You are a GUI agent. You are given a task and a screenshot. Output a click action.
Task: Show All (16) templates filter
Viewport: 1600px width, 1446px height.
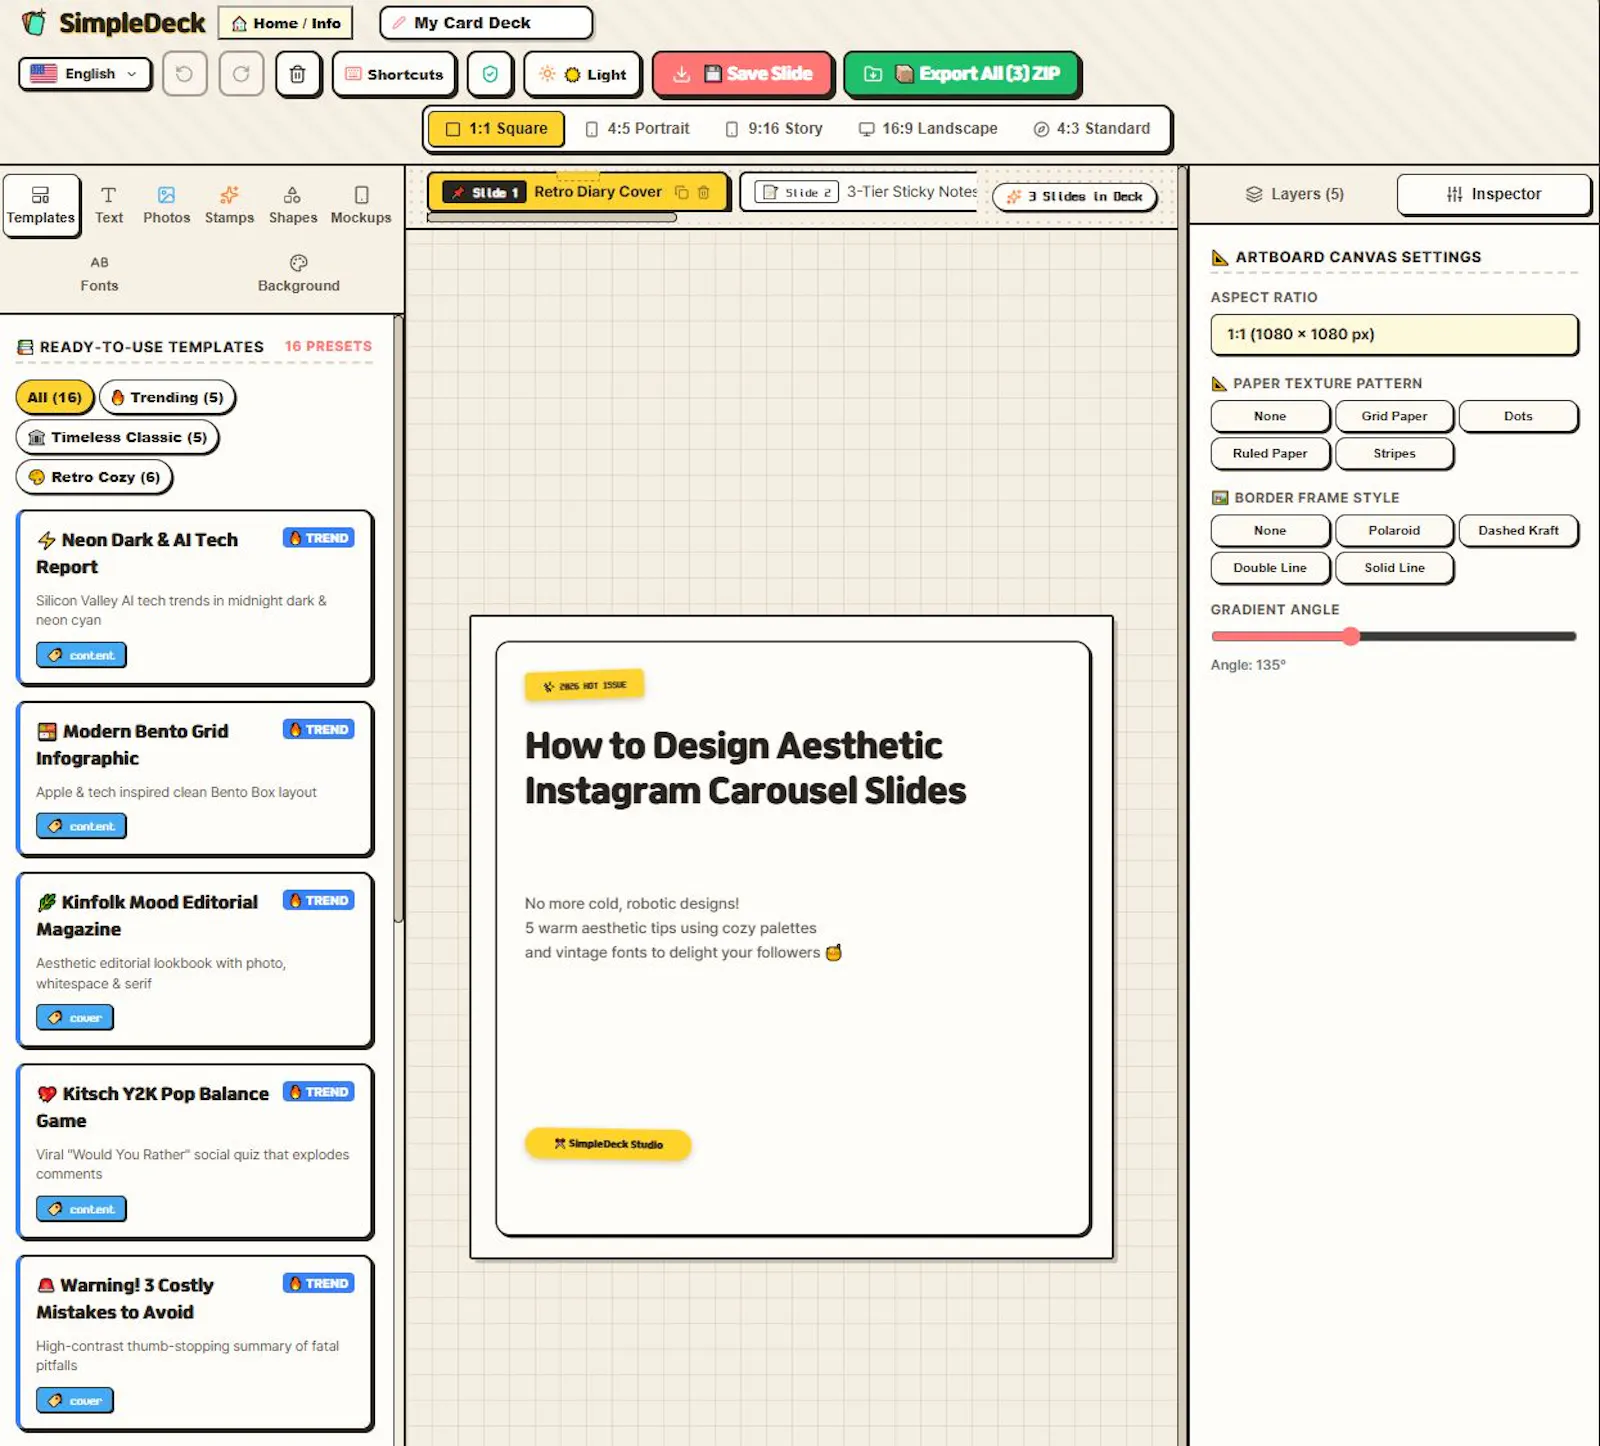pos(55,397)
